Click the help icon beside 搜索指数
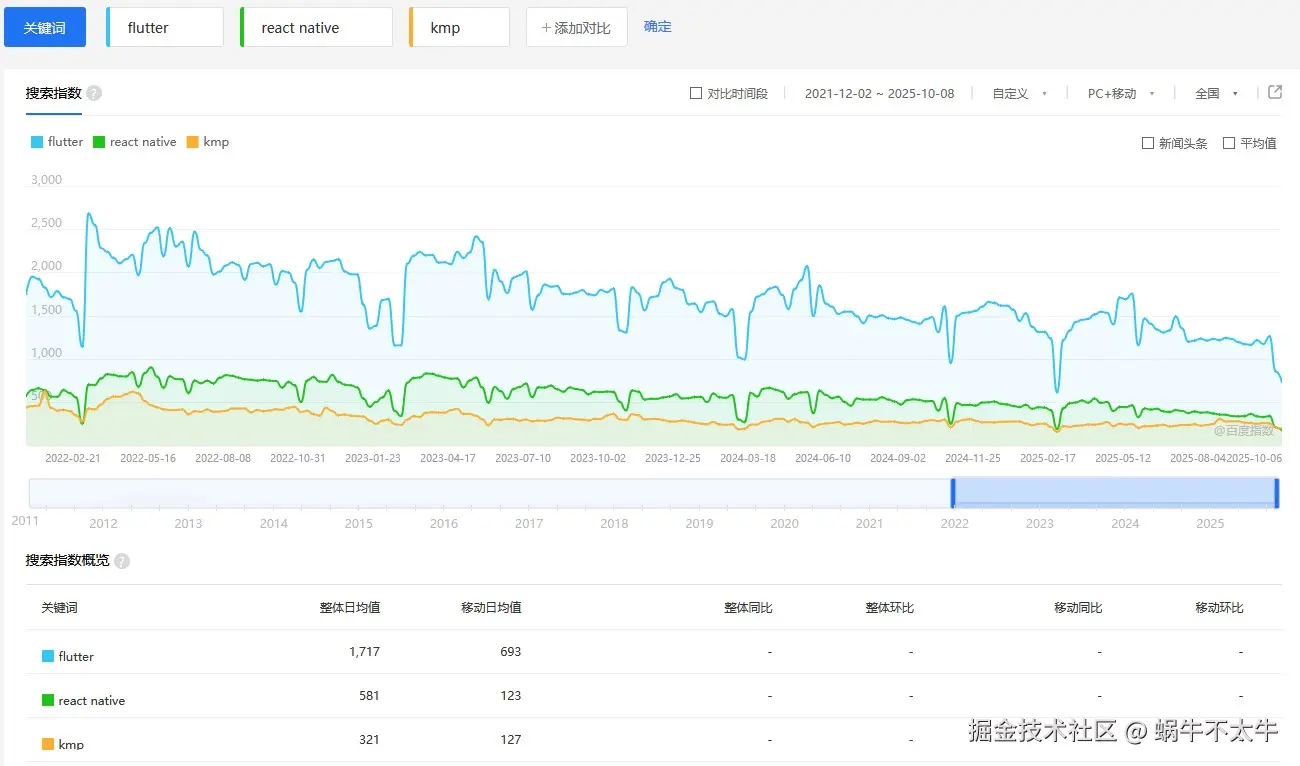This screenshot has height=766, width=1300. [94, 93]
